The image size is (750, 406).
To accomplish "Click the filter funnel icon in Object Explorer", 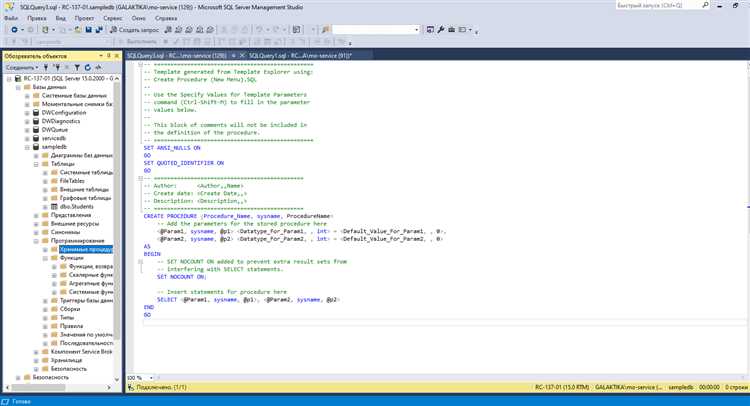I will point(77,67).
